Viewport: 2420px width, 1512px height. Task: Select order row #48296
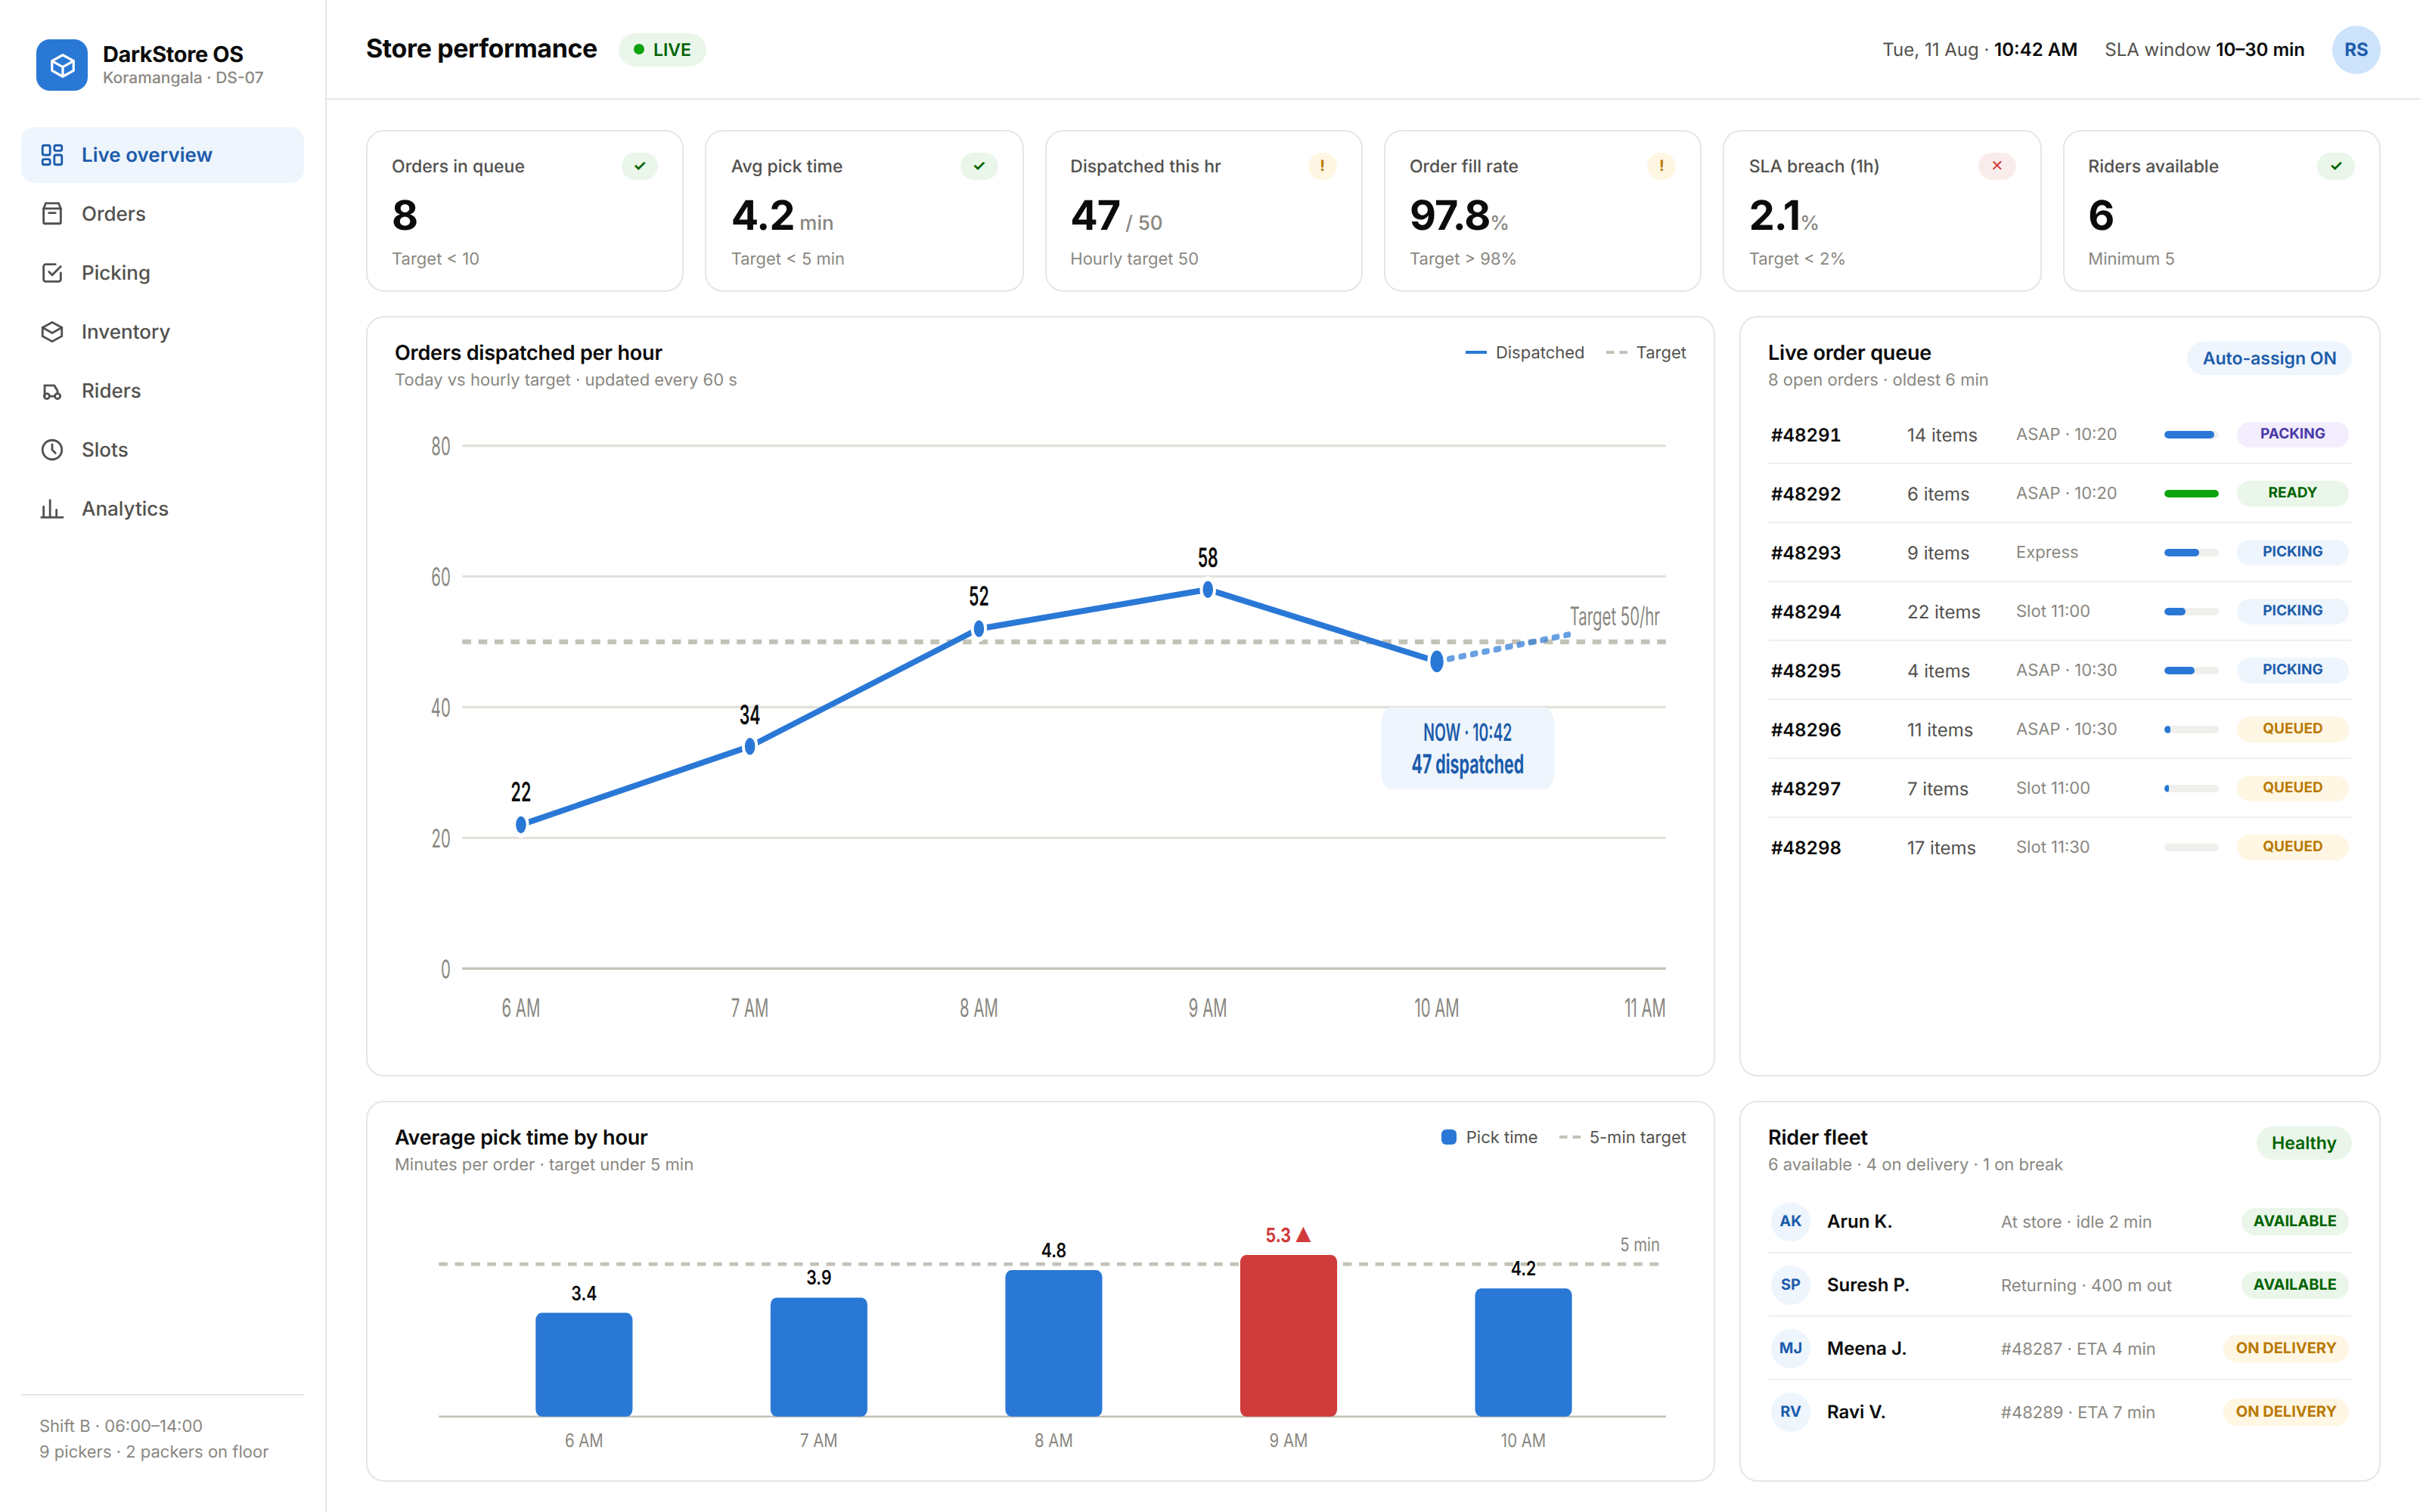tap(2059, 730)
